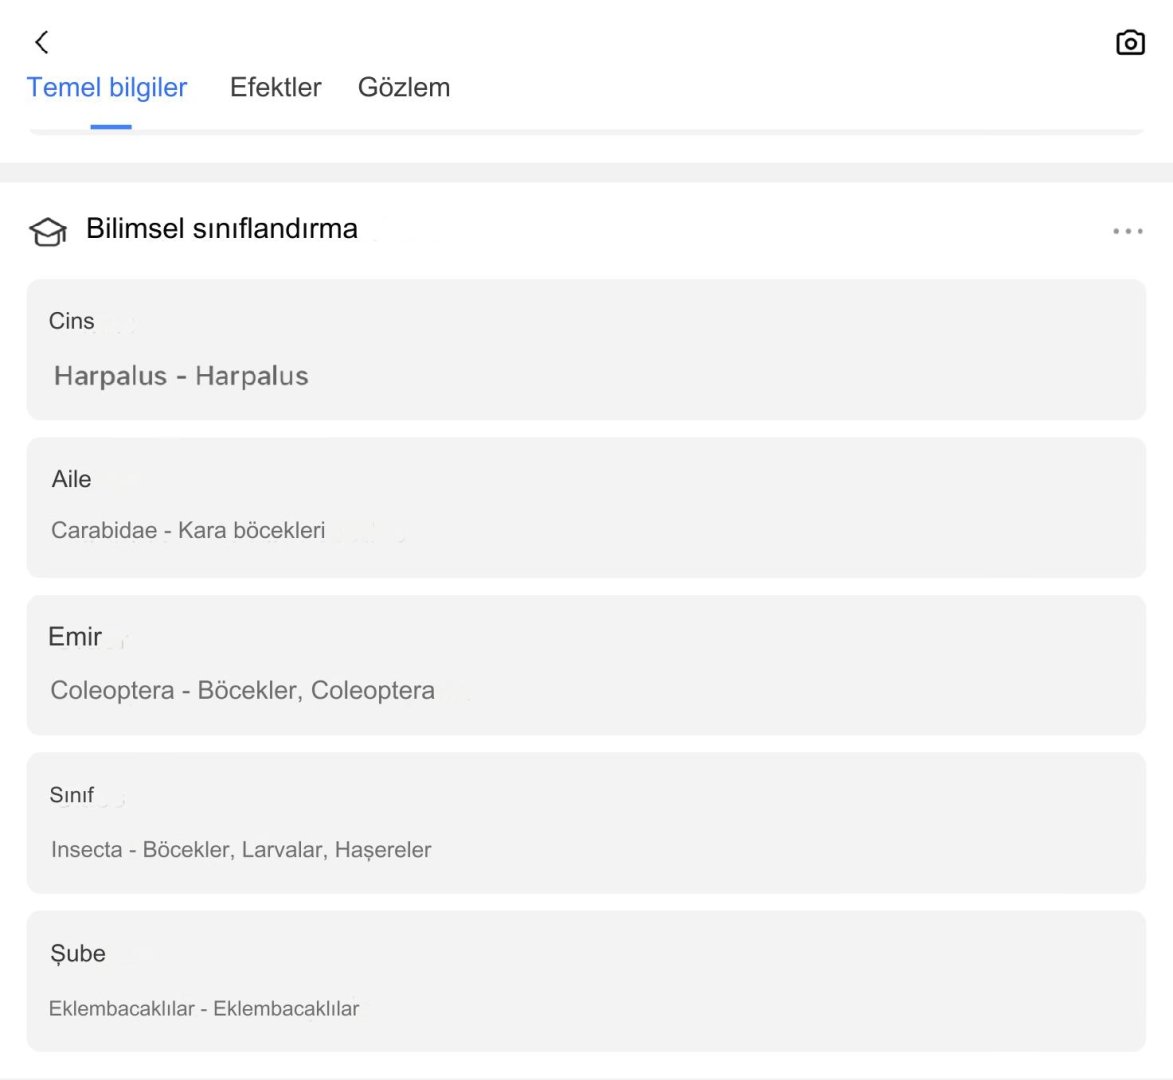Click the Emir label
Image resolution: width=1173 pixels, height=1080 pixels.
point(75,637)
